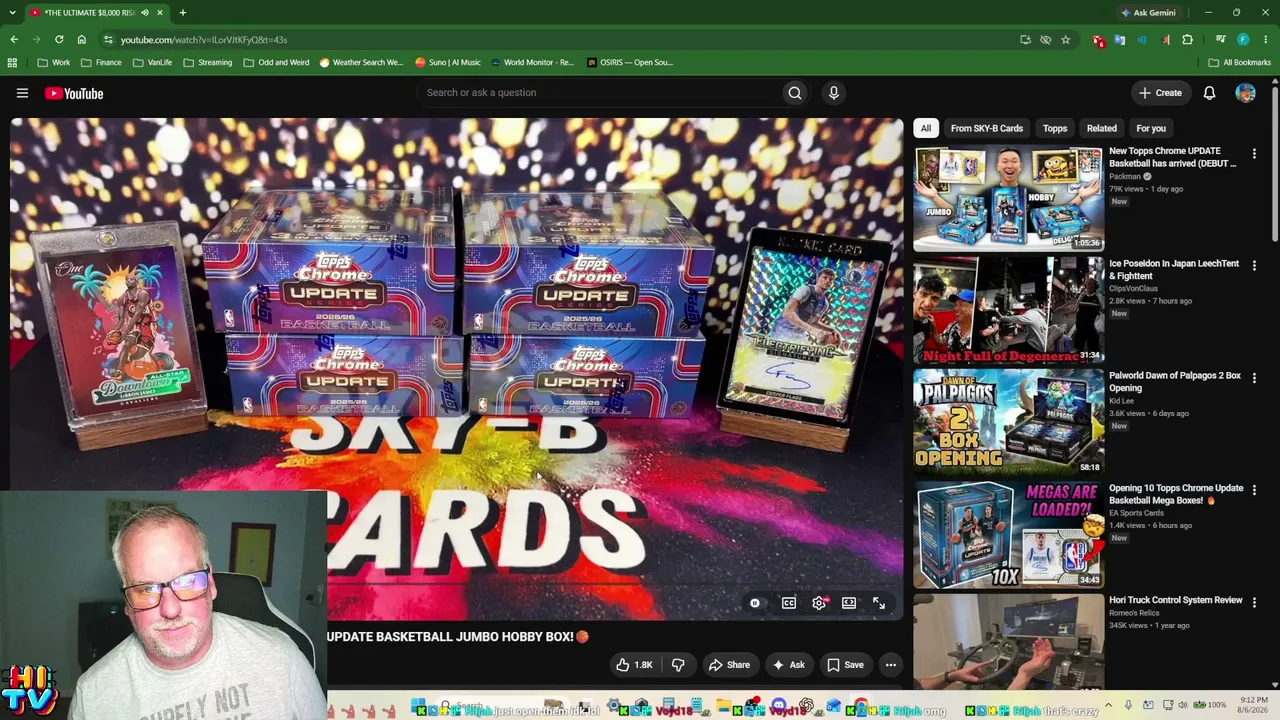
Task: Open more actions for the playing video
Action: pyautogui.click(x=890, y=665)
